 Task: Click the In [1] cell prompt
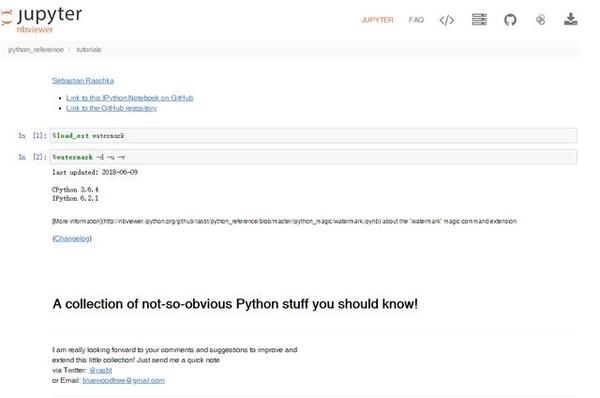[x=33, y=135]
